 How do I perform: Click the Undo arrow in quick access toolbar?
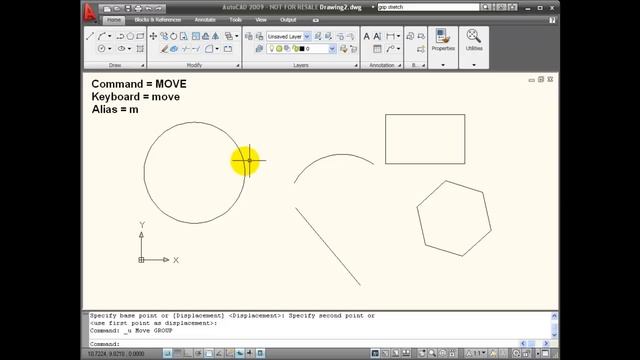149,8
